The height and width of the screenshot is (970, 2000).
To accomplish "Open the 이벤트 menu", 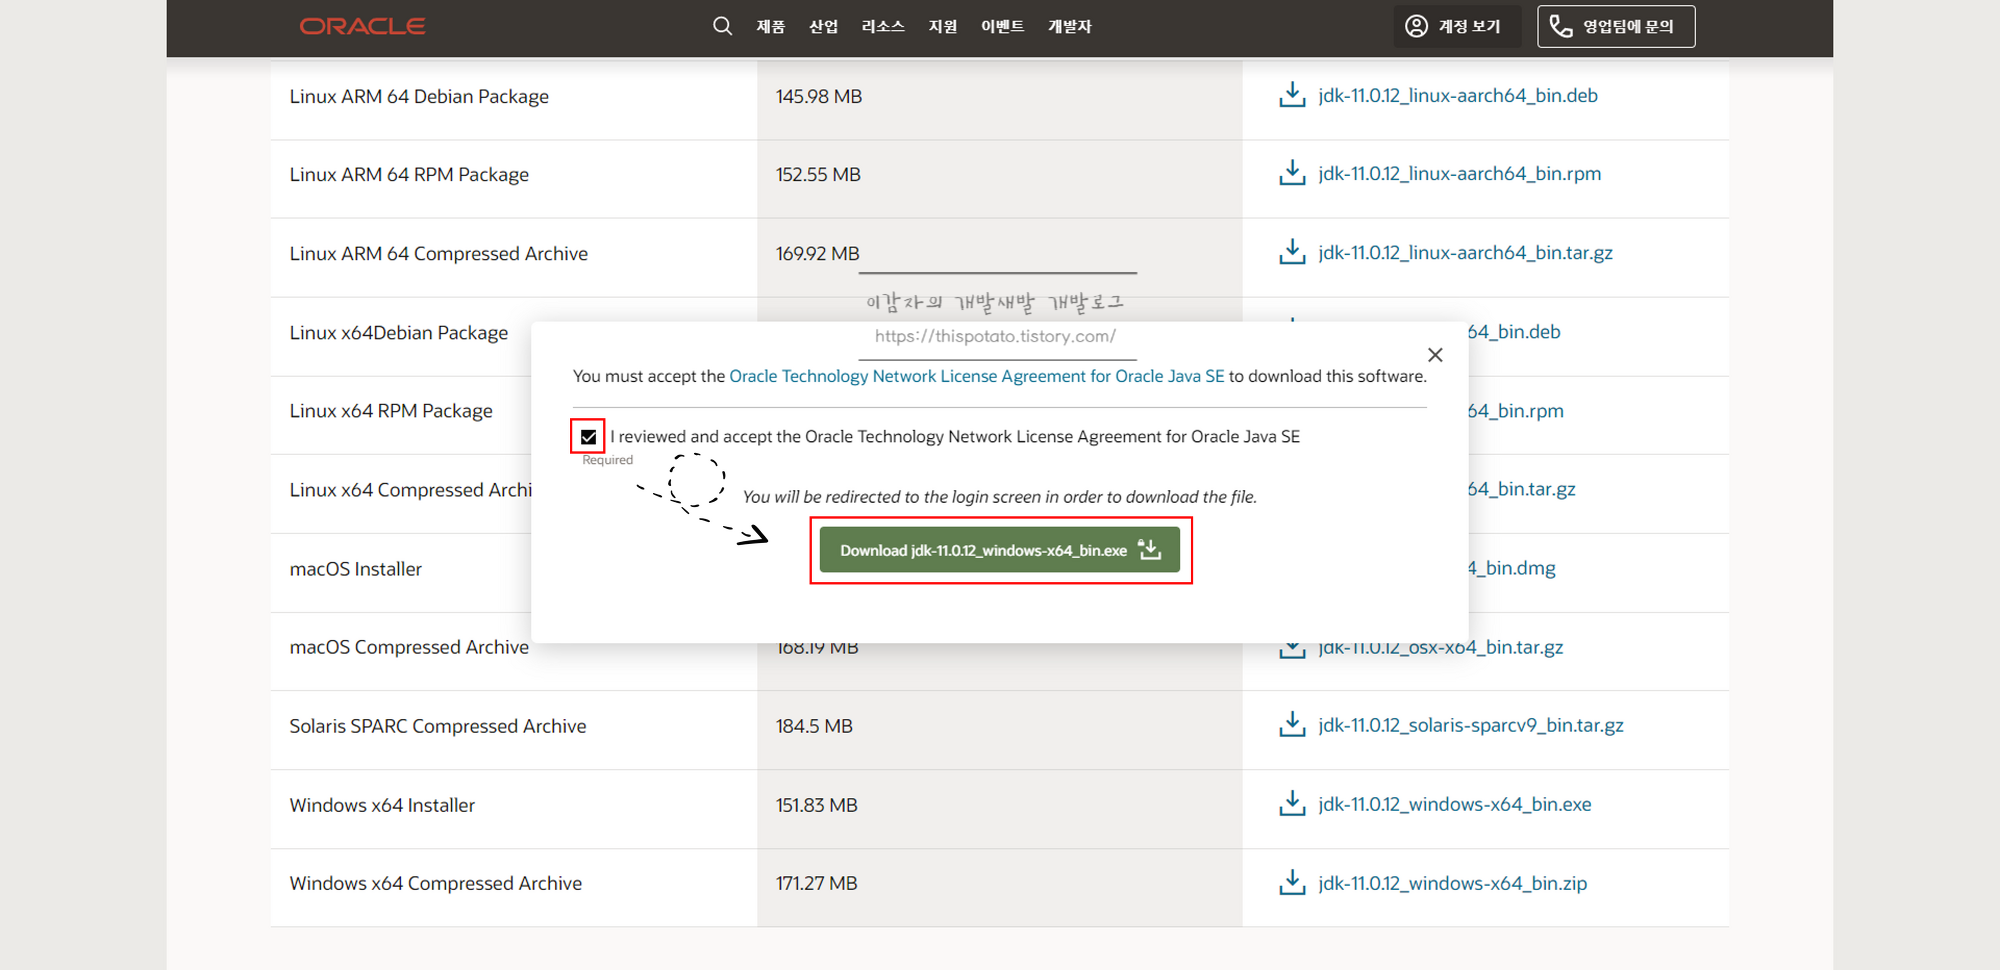I will (x=1002, y=27).
